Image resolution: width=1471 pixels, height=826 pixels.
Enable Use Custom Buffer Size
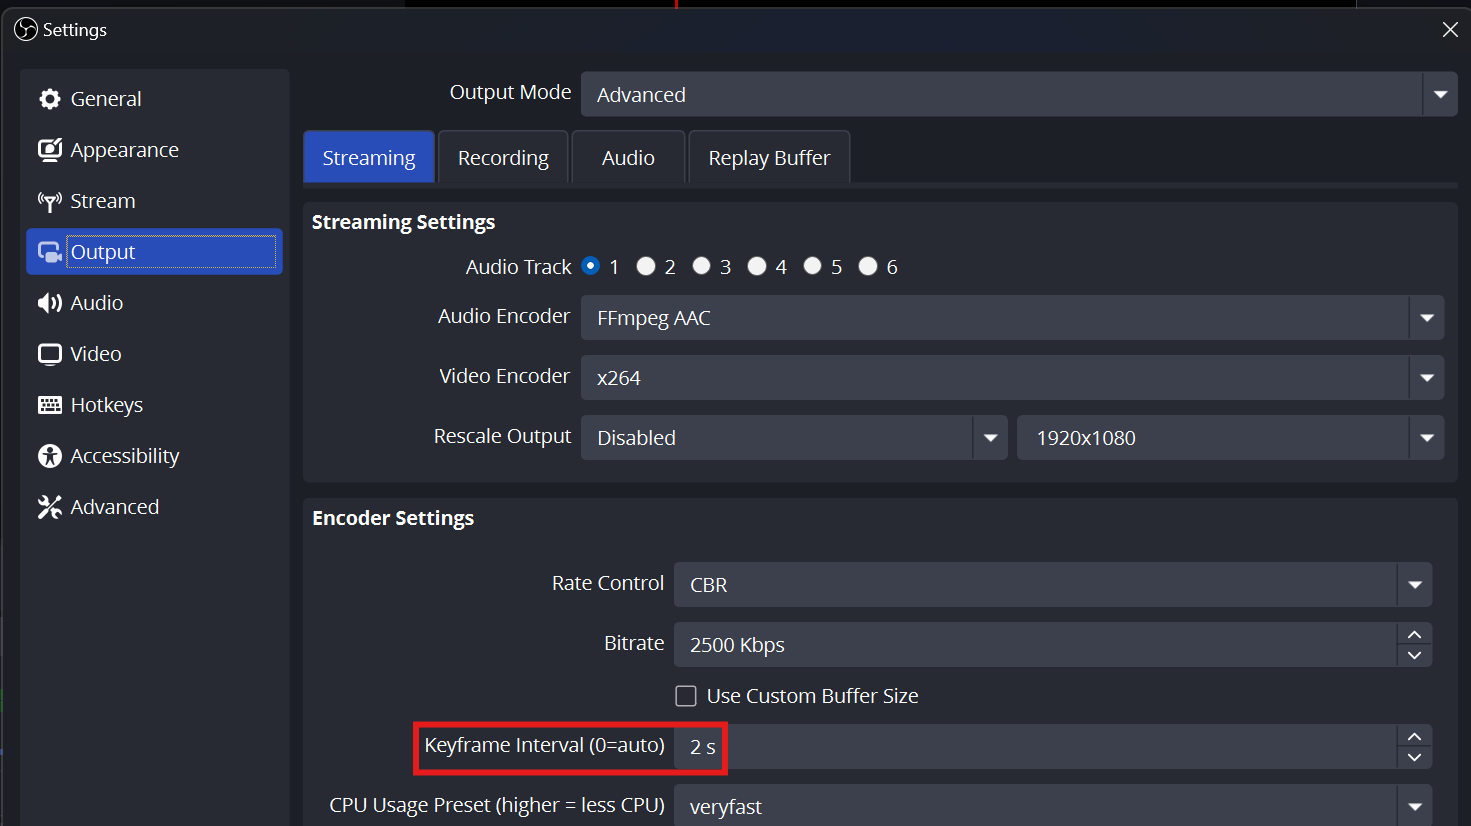[x=686, y=695]
